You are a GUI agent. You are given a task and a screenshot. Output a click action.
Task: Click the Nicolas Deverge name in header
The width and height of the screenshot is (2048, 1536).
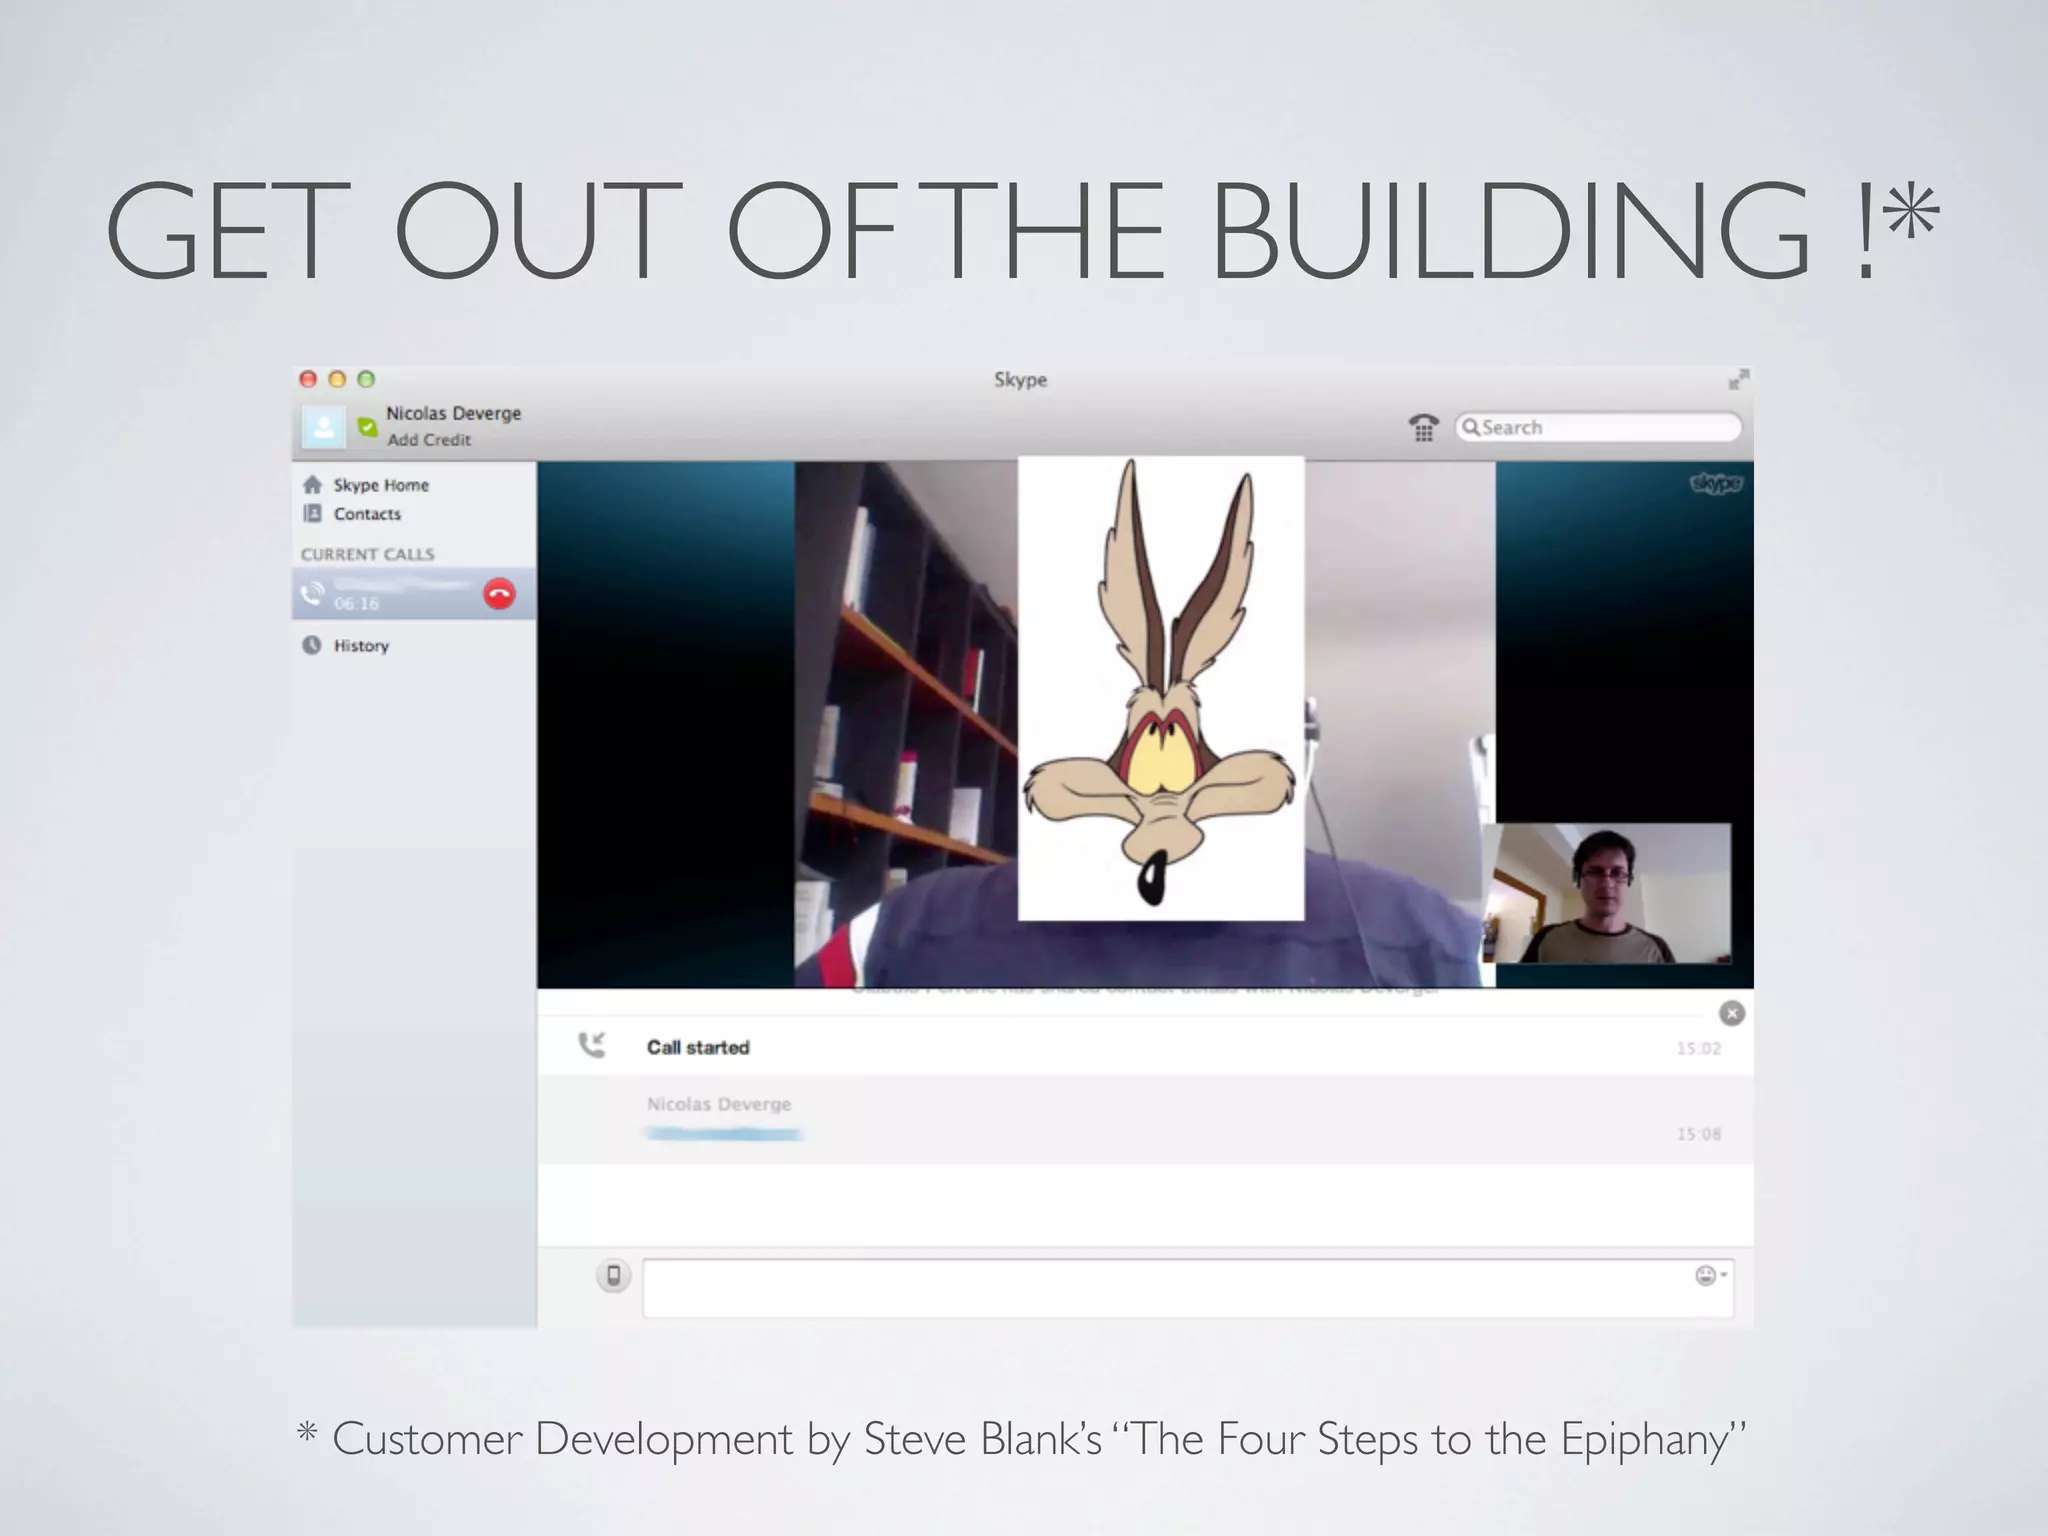click(453, 413)
